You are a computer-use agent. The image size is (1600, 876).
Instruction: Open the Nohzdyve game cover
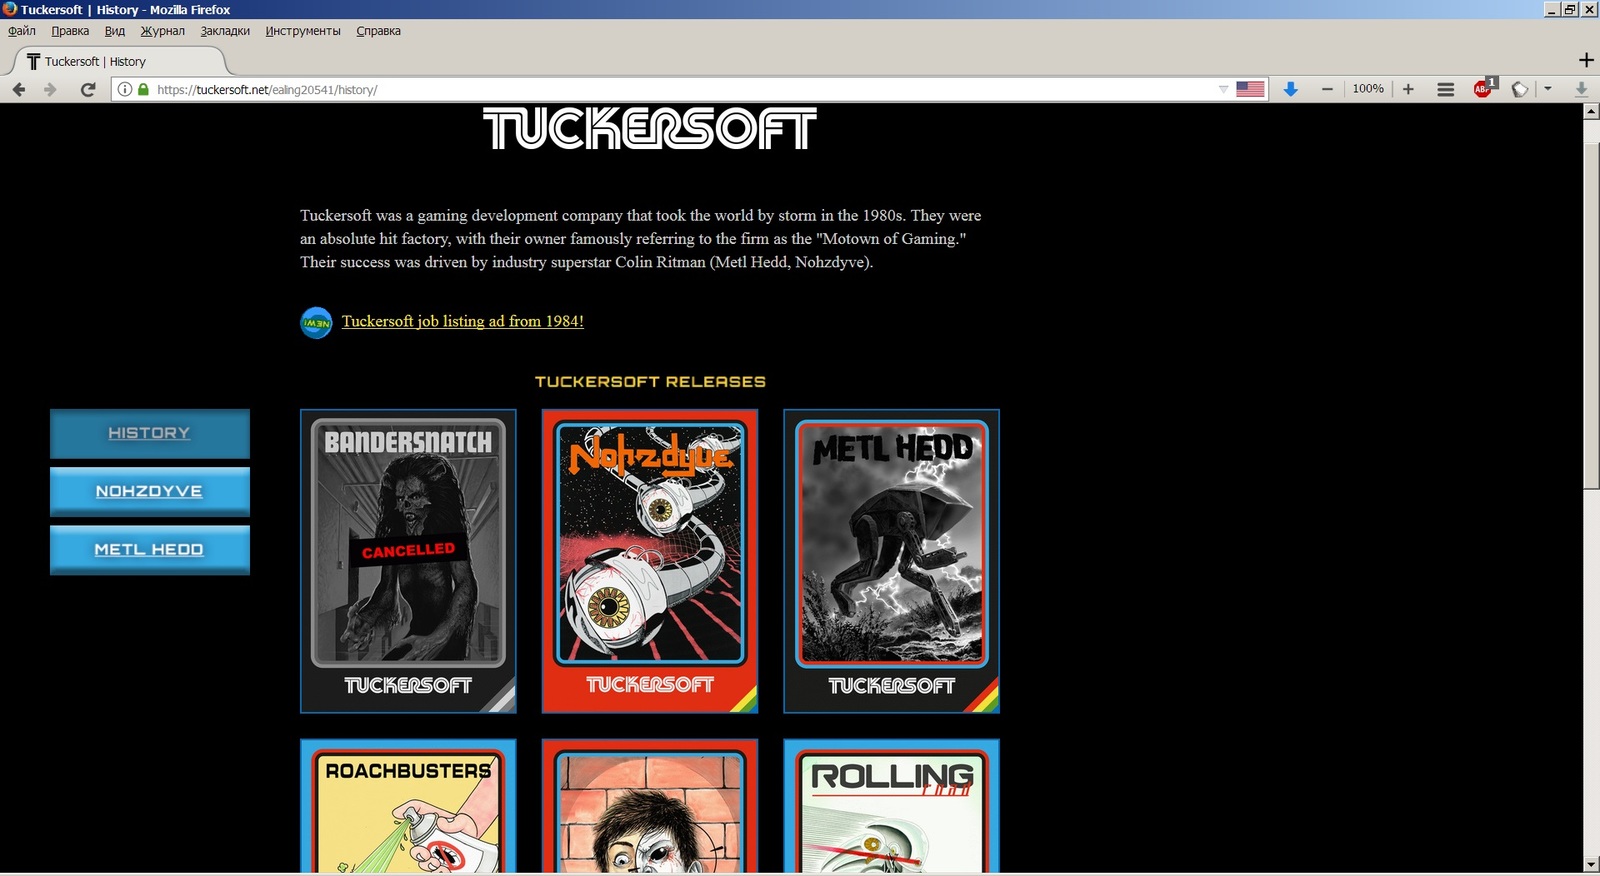click(650, 561)
